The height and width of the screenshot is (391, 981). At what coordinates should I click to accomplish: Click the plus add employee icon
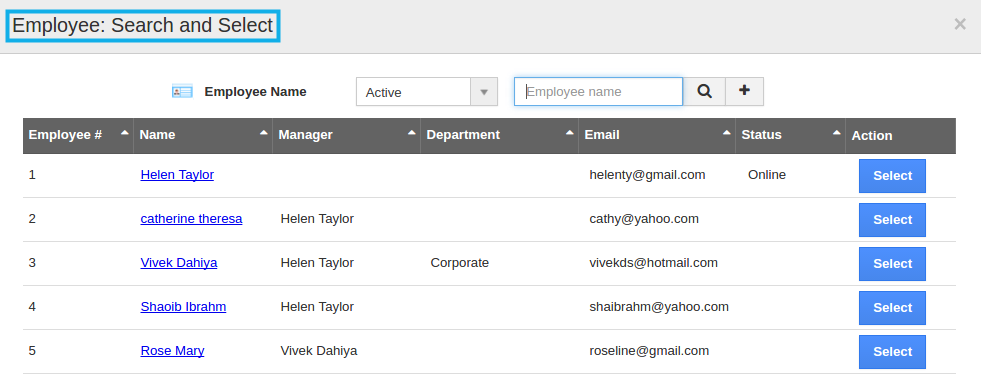[745, 91]
